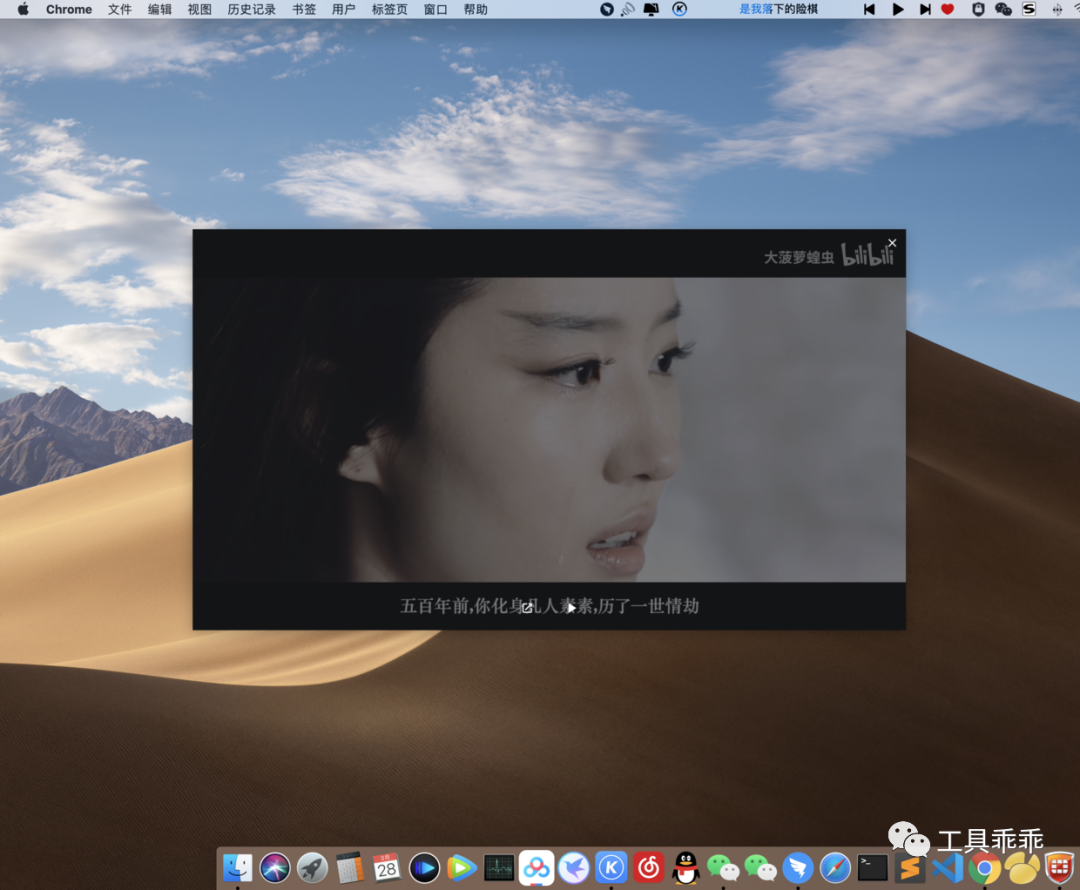Open NetEase Cloud Music from the Dock
Screen dimensions: 1080x890
pyautogui.click(x=648, y=867)
